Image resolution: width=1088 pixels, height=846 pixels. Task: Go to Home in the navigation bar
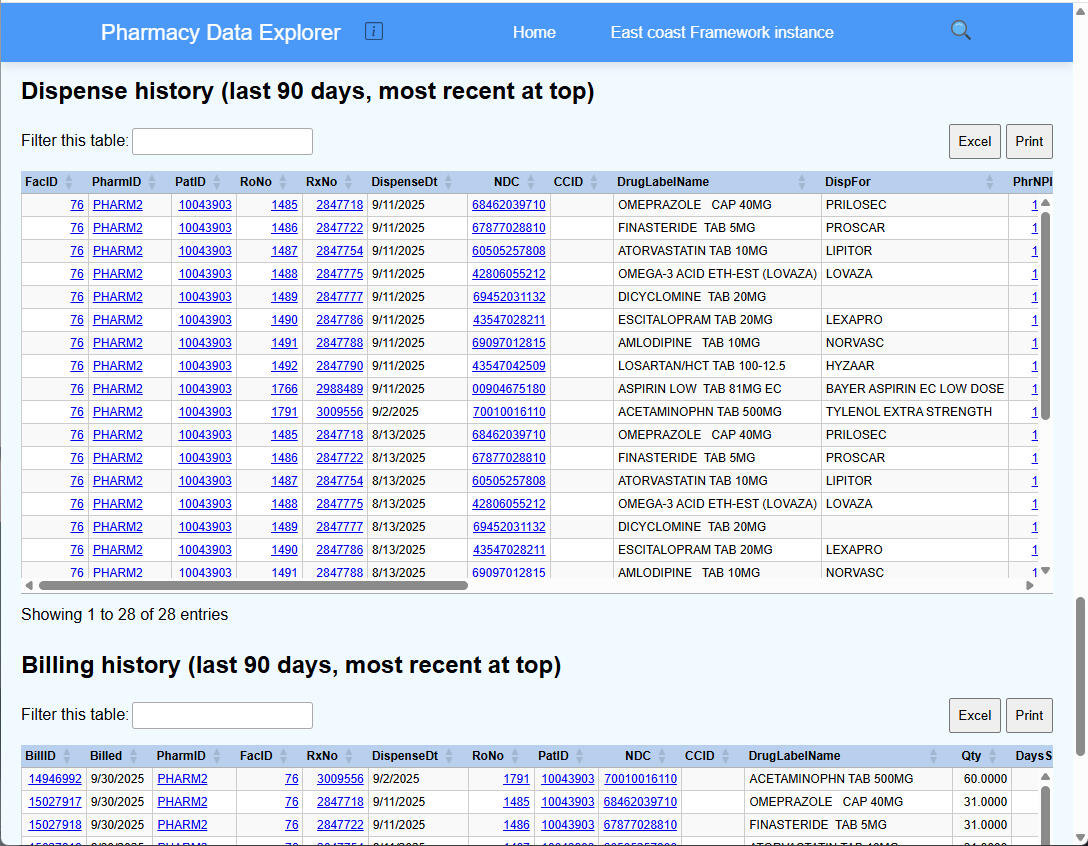point(534,32)
